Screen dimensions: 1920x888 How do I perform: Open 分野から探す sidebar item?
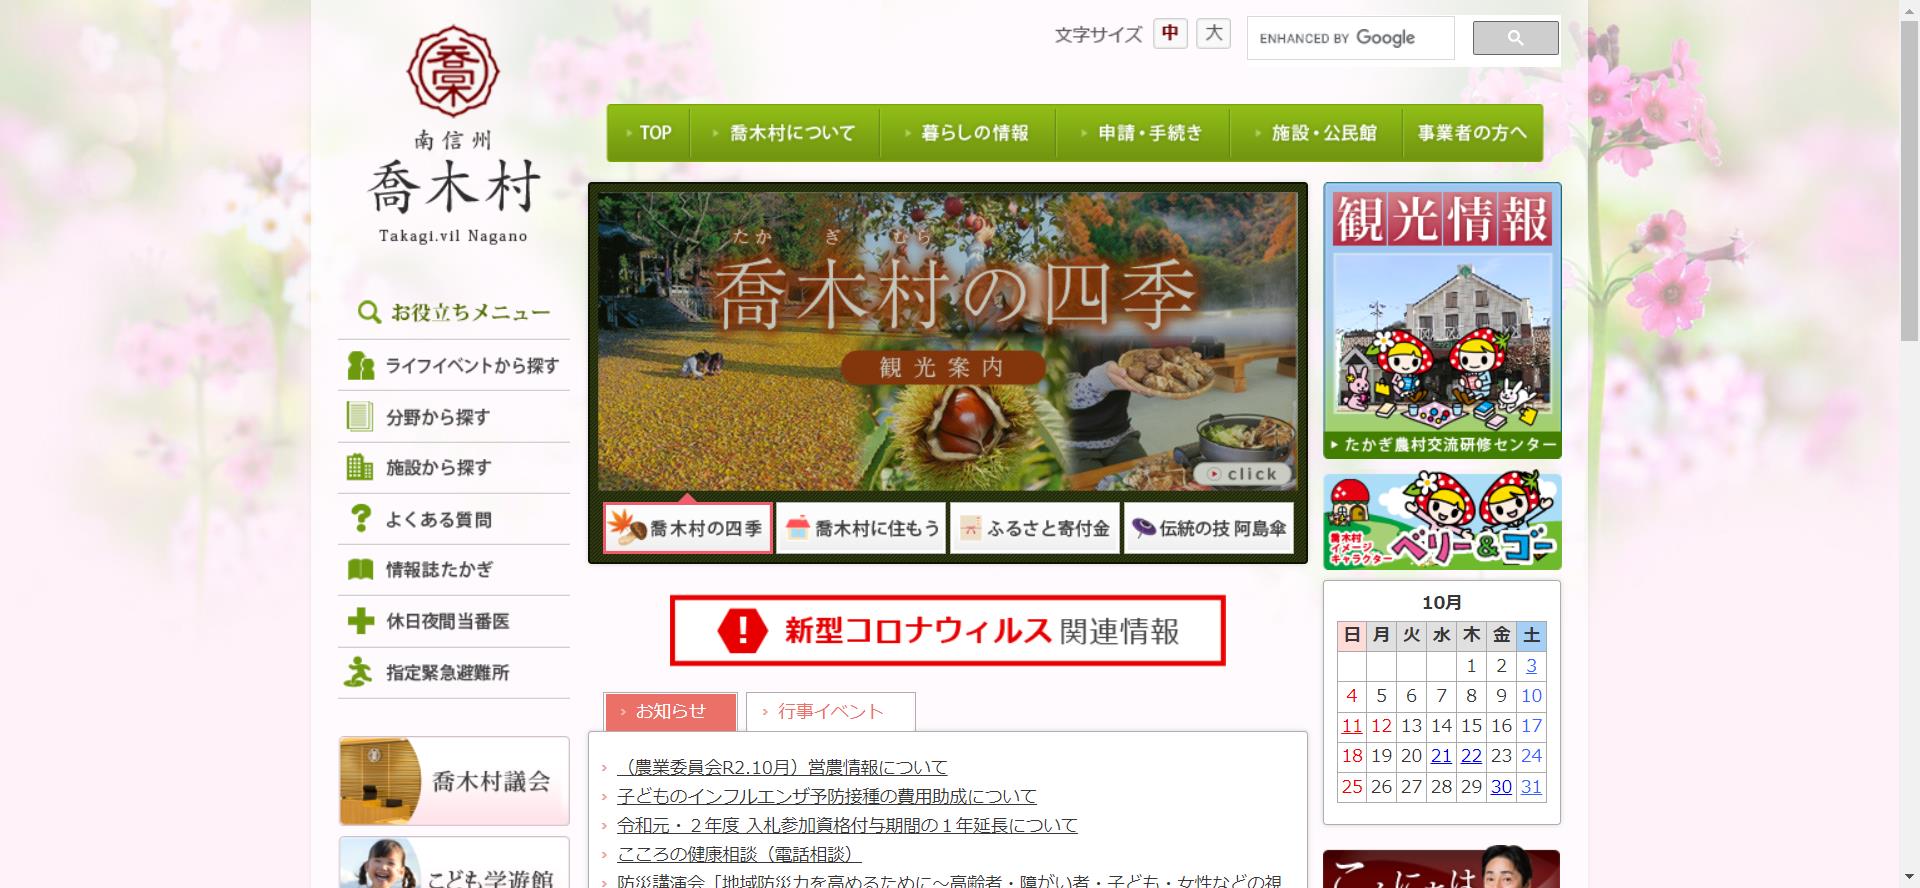click(x=454, y=417)
